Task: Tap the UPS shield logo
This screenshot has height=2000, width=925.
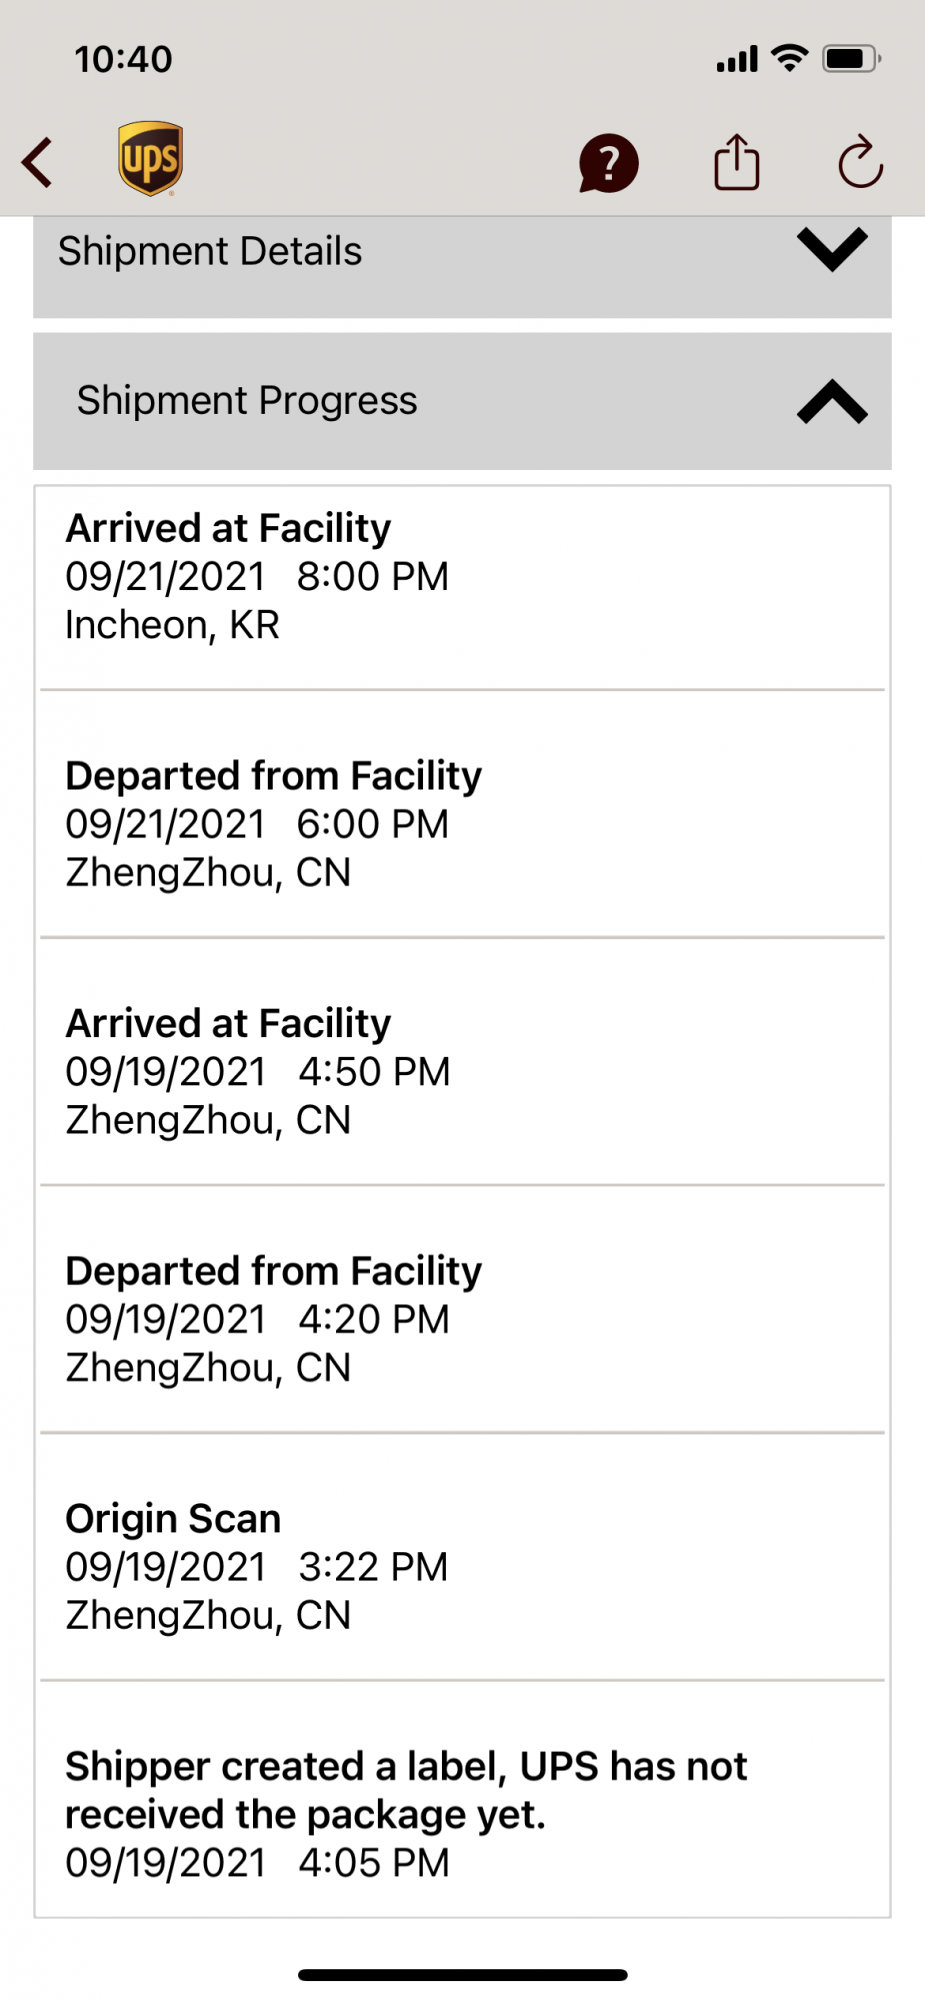Action: pyautogui.click(x=150, y=159)
